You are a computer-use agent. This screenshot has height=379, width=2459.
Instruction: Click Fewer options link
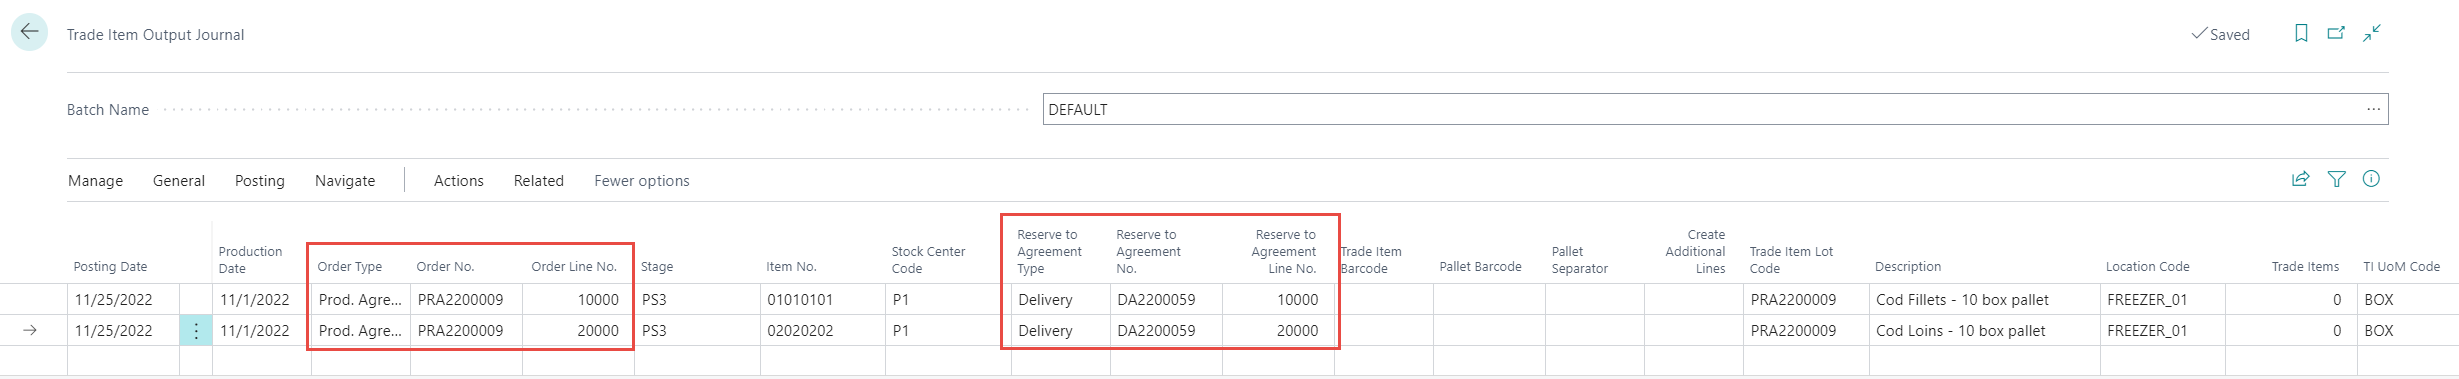[642, 181]
